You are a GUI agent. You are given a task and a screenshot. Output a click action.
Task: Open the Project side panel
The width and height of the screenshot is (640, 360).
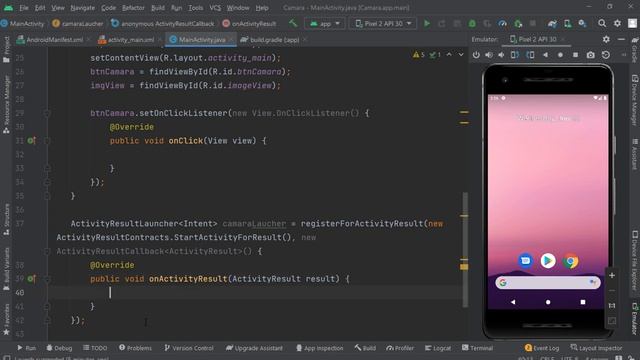click(x=6, y=50)
